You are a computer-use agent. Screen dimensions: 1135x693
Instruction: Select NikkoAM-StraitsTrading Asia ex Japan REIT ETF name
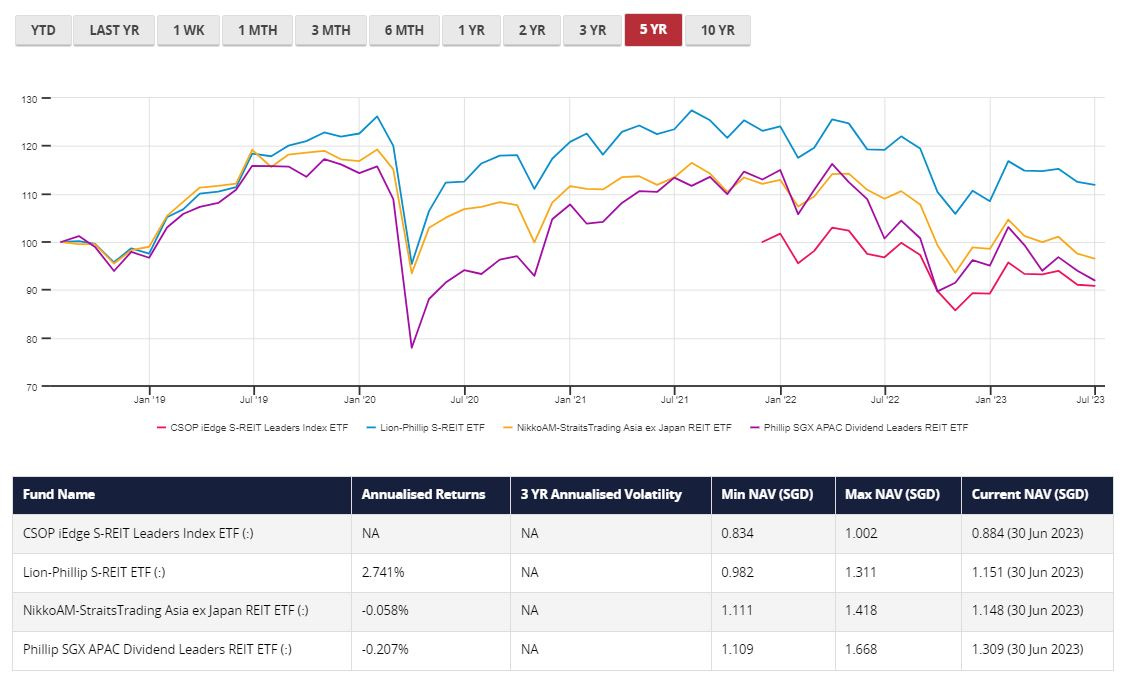tap(166, 610)
